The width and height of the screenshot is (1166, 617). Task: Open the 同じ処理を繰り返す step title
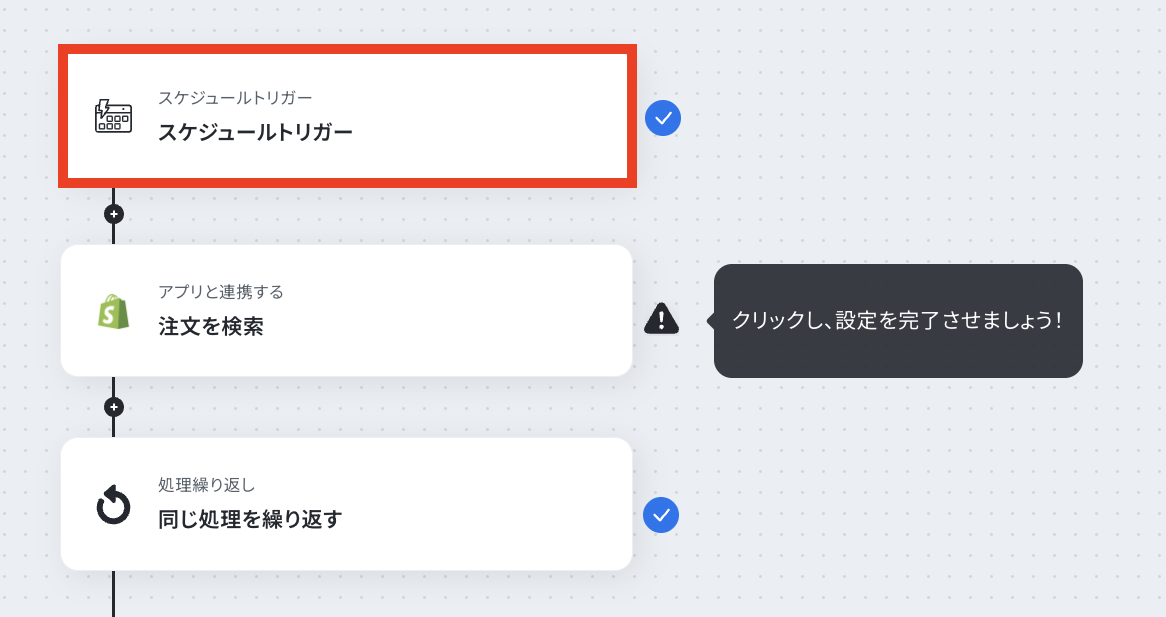[x=250, y=520]
